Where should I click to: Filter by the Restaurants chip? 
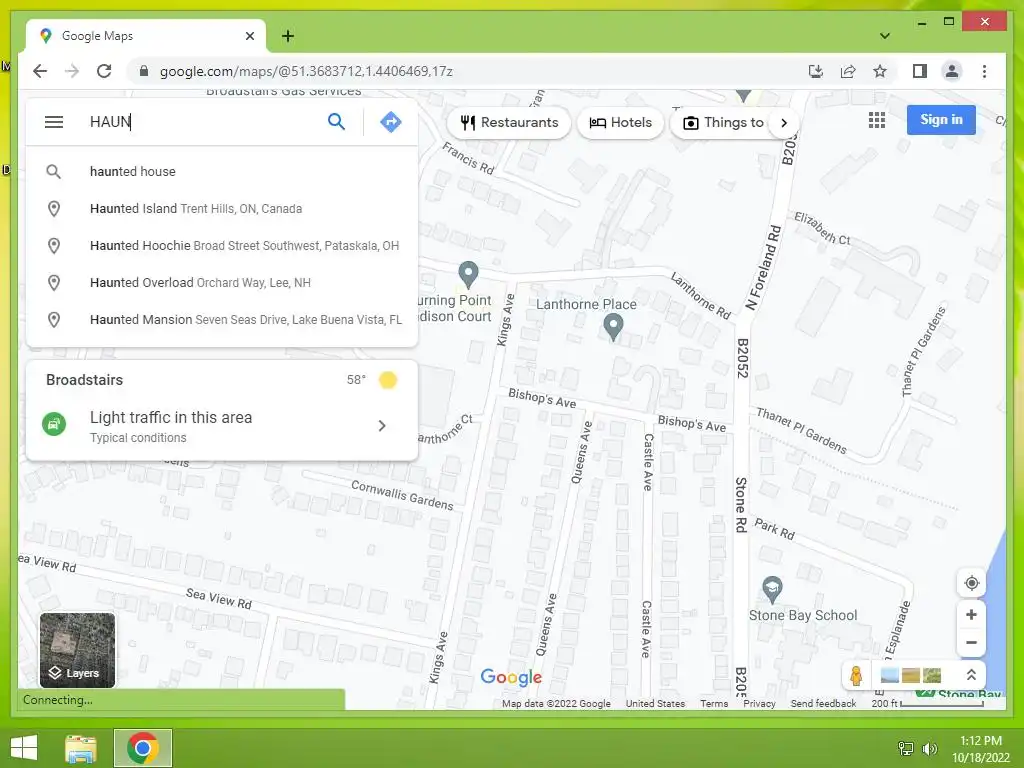tap(509, 123)
